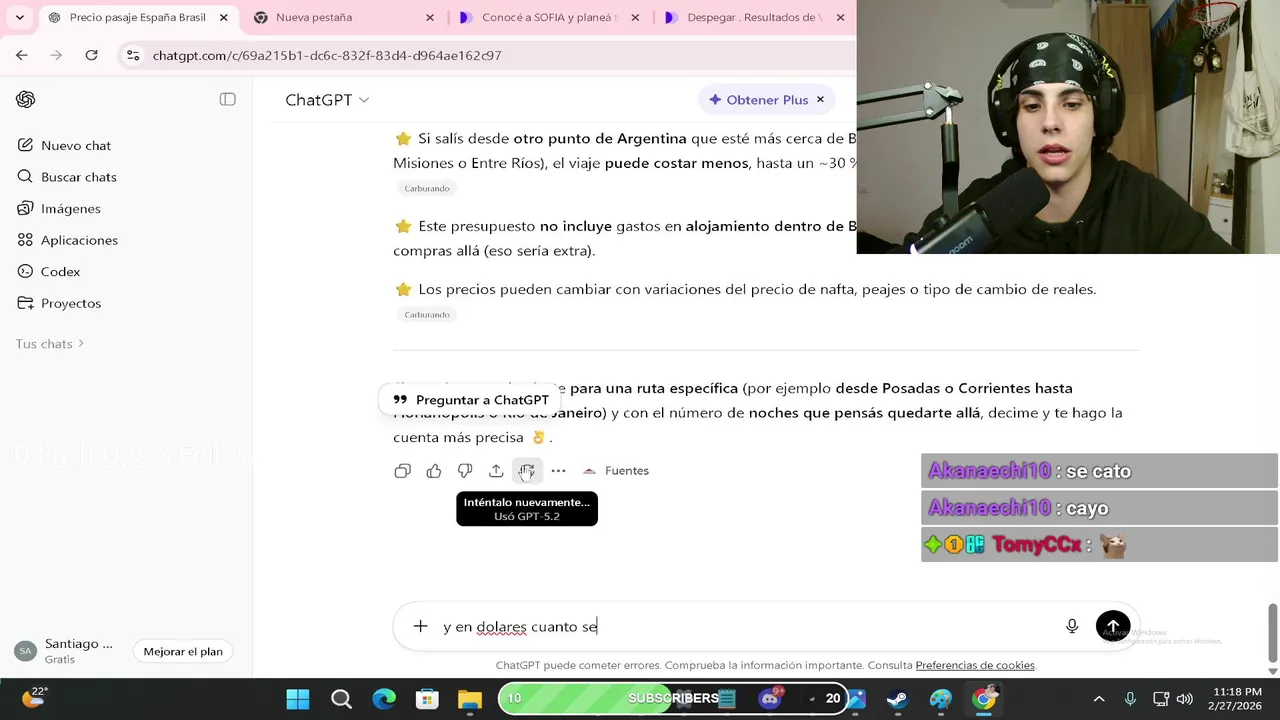Close the Nueva pestaña tab

click(430, 17)
